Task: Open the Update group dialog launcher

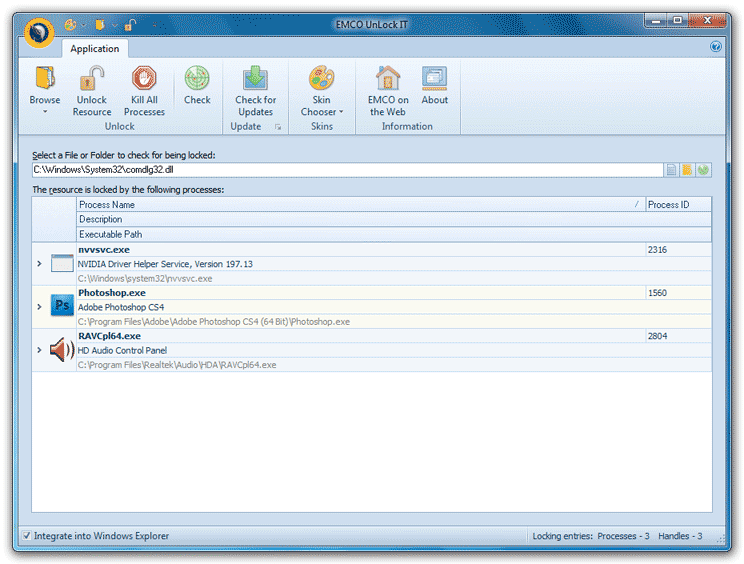Action: 278,127
